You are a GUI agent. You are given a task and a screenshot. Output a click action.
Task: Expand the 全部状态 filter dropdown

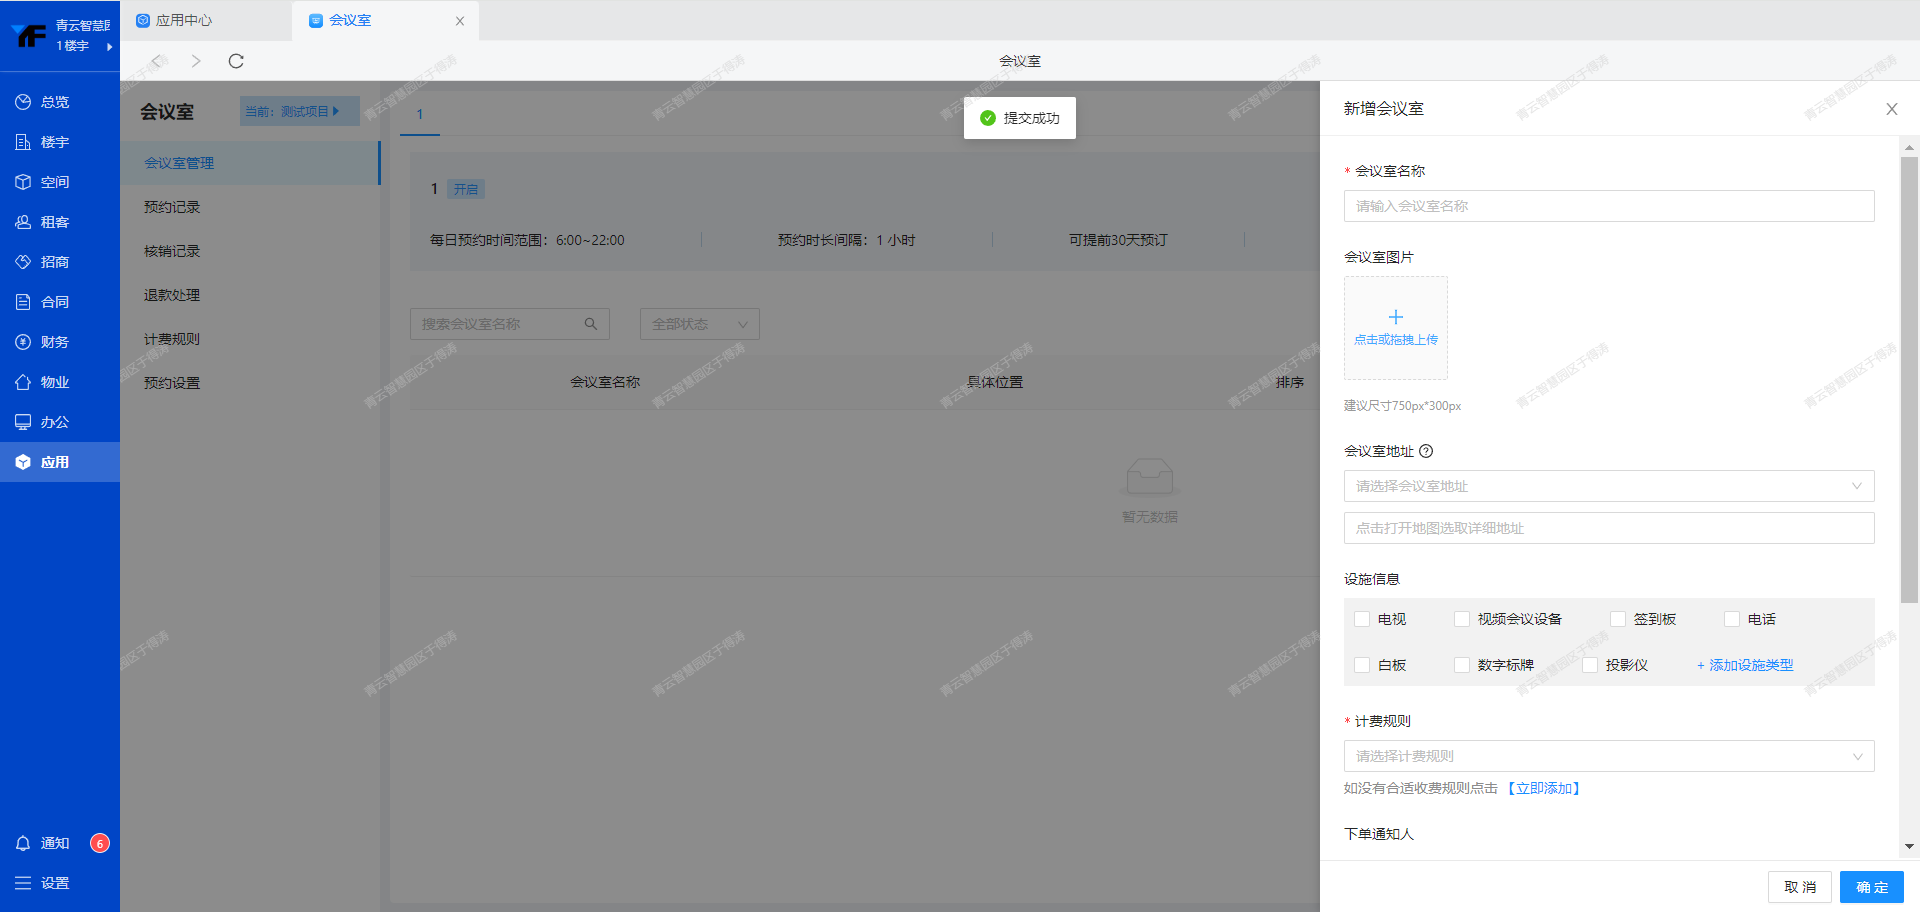click(699, 324)
